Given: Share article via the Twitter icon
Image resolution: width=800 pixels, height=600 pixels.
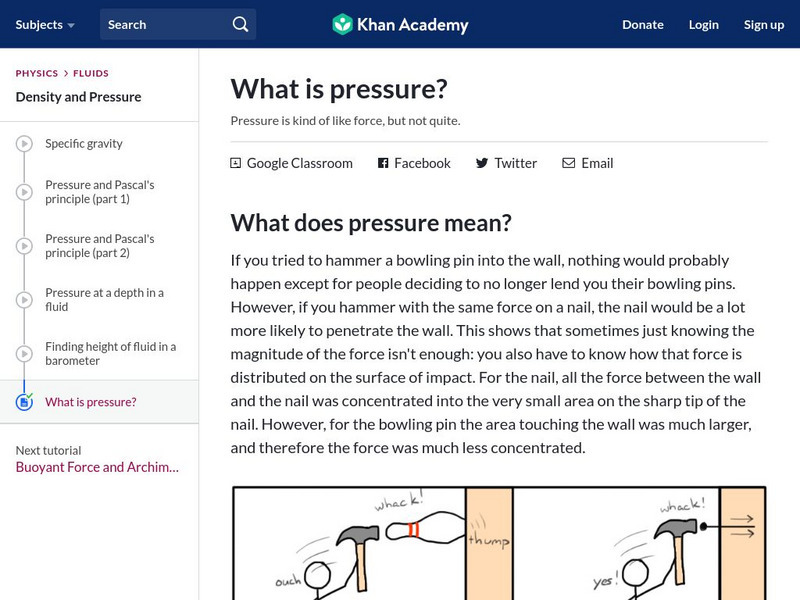Looking at the screenshot, I should 481,163.
